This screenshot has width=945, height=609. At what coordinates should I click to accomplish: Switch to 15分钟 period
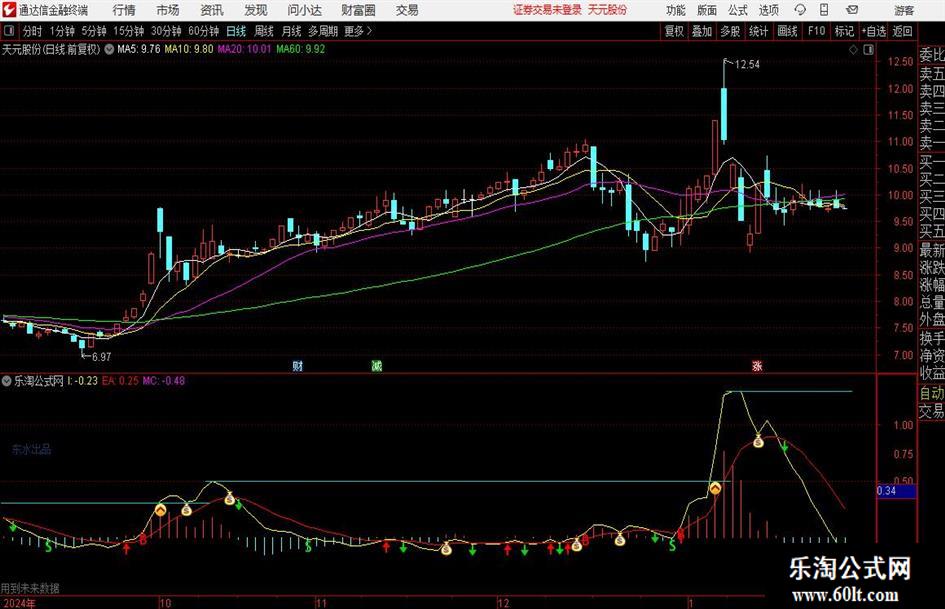click(x=128, y=31)
